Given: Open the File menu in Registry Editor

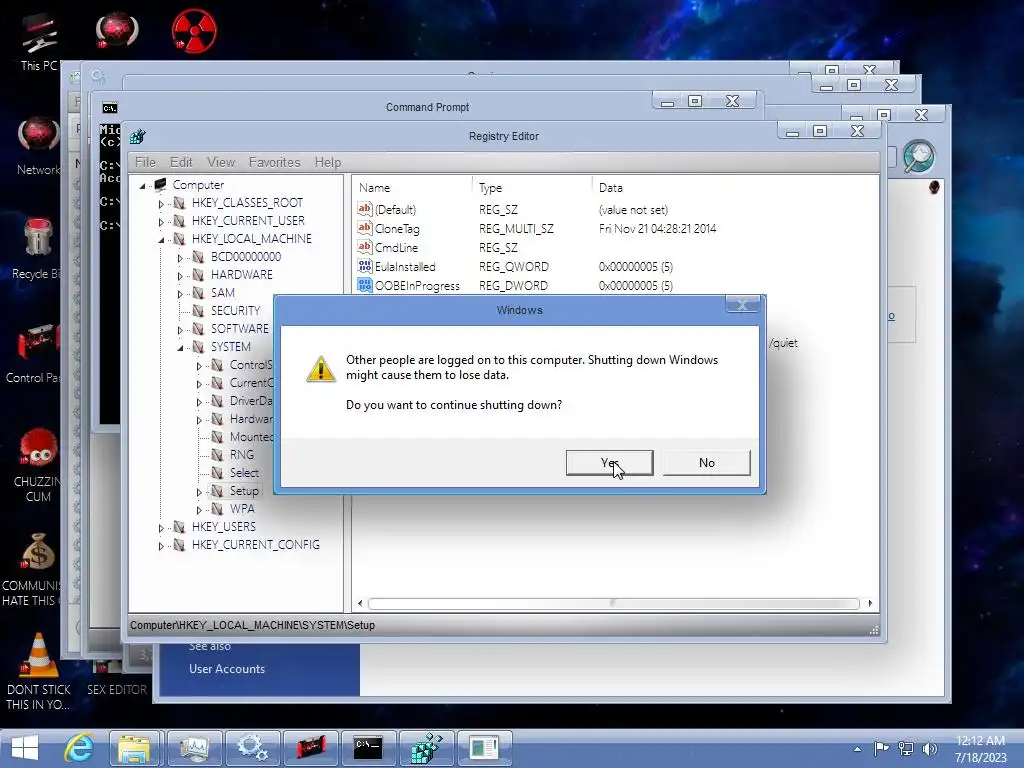Looking at the screenshot, I should (x=145, y=162).
